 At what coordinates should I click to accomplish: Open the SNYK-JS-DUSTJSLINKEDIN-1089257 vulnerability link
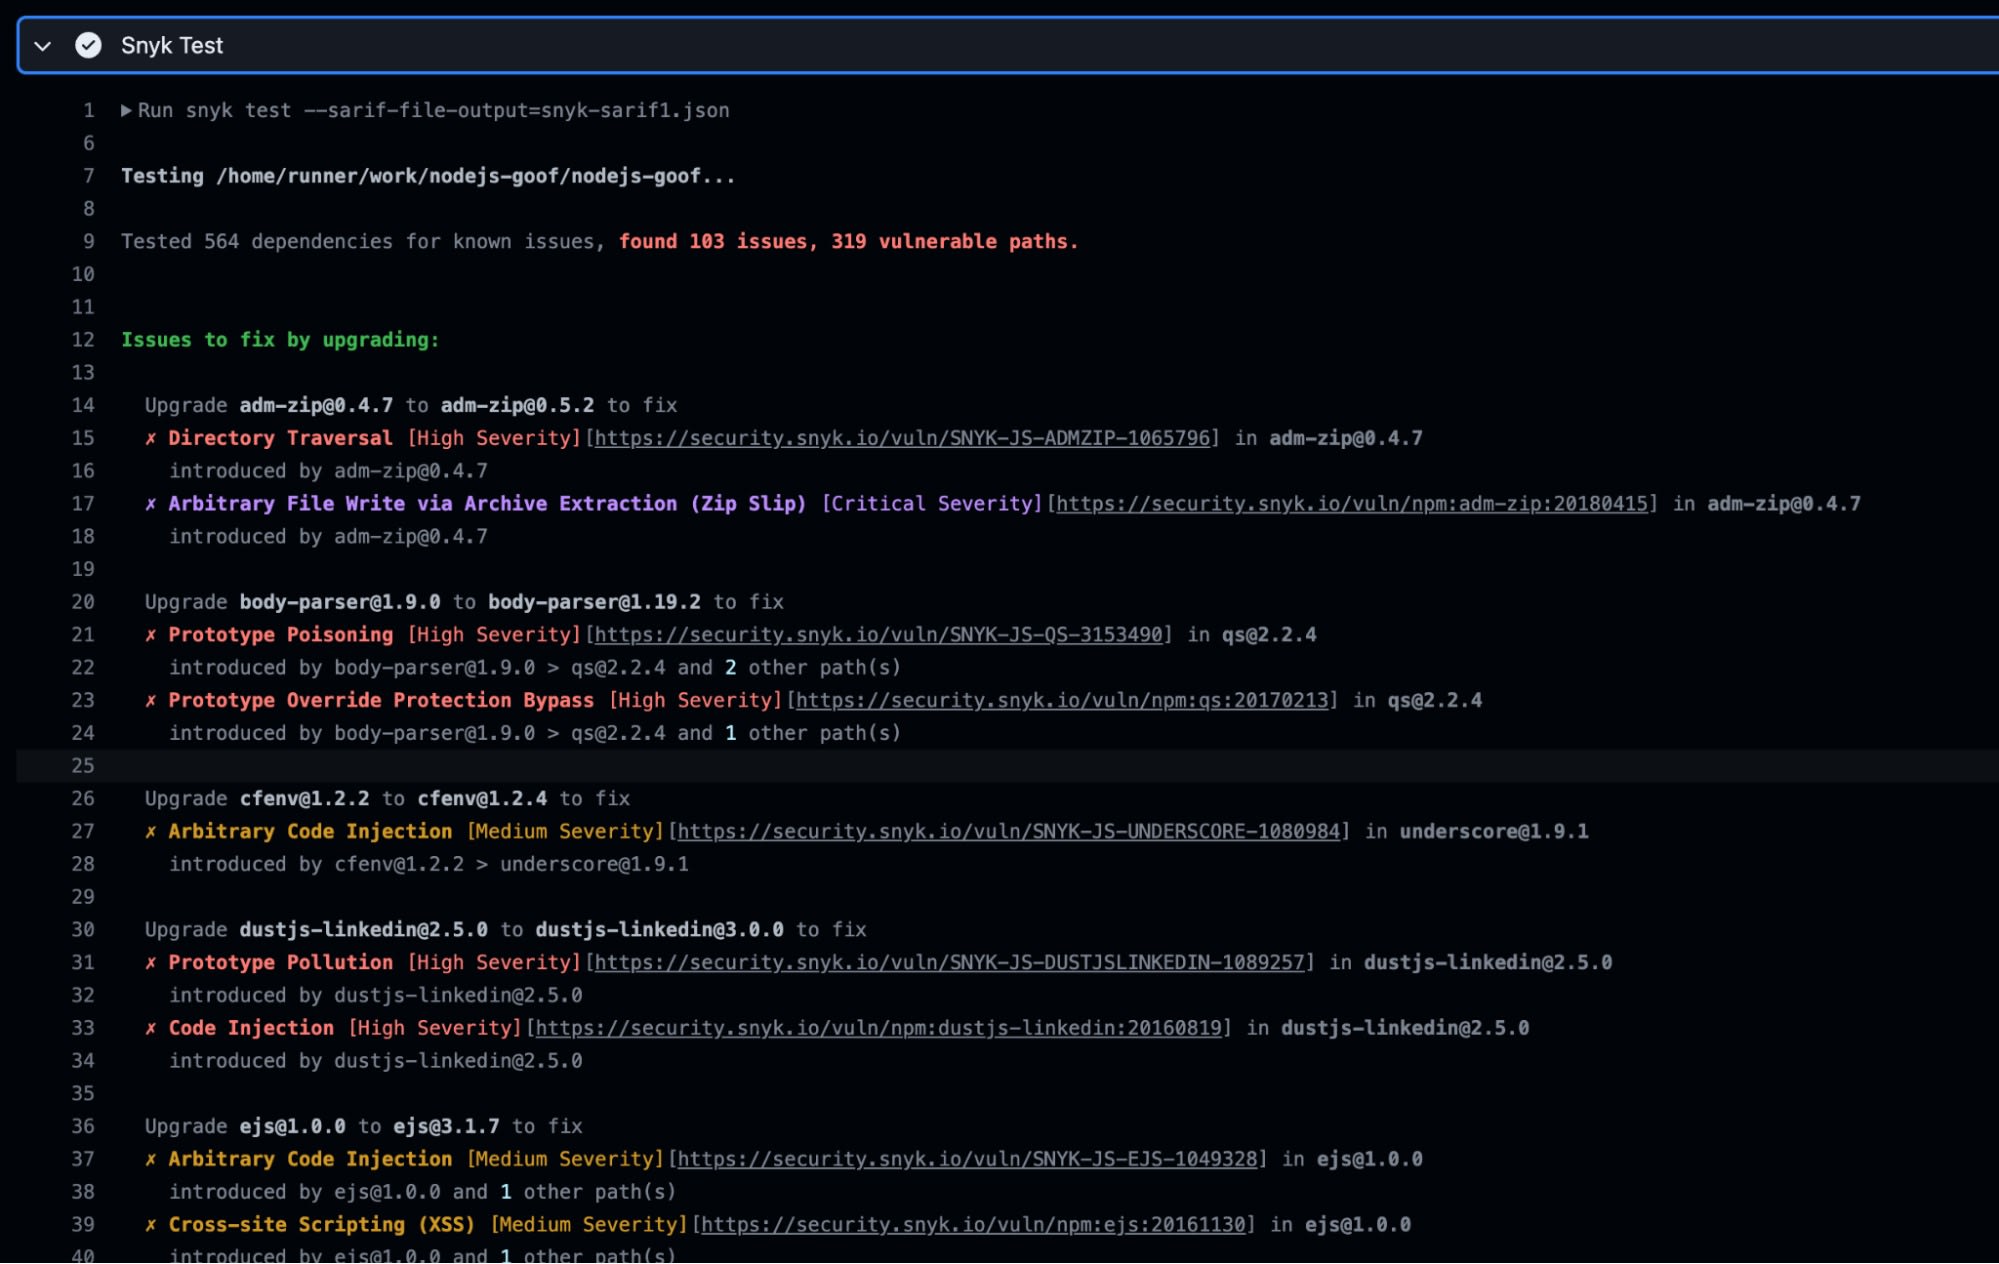pyautogui.click(x=950, y=963)
